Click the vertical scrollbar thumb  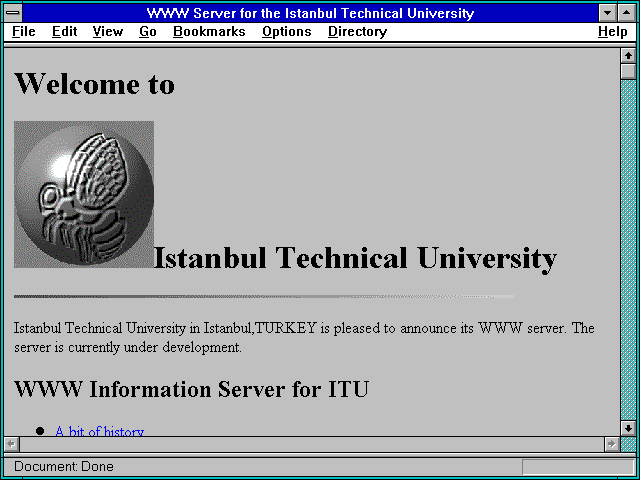(628, 71)
